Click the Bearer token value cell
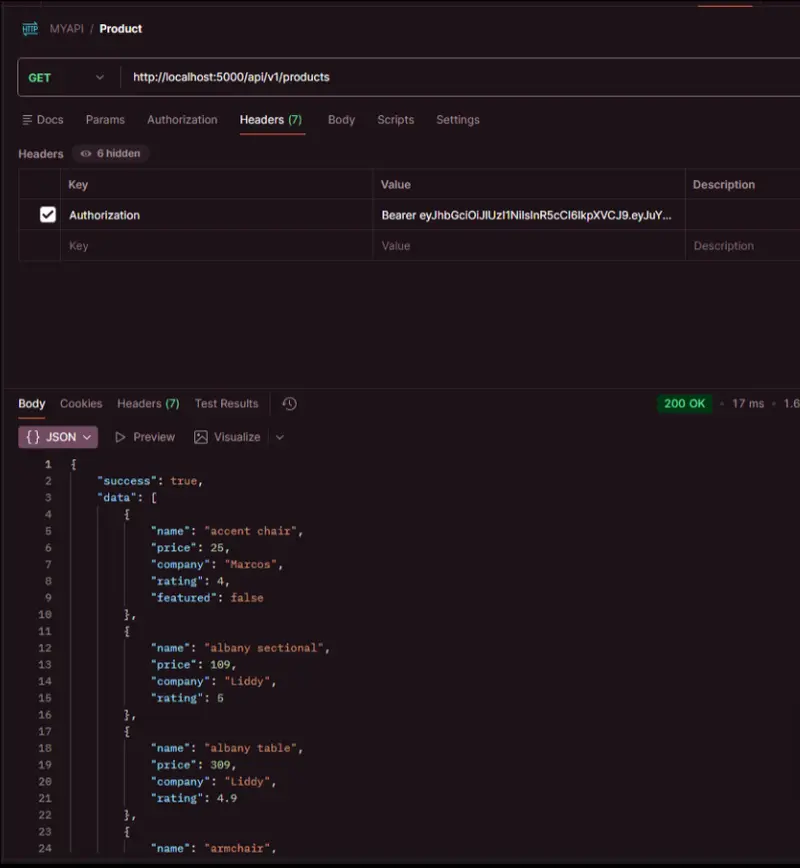This screenshot has height=868, width=800. 529,215
